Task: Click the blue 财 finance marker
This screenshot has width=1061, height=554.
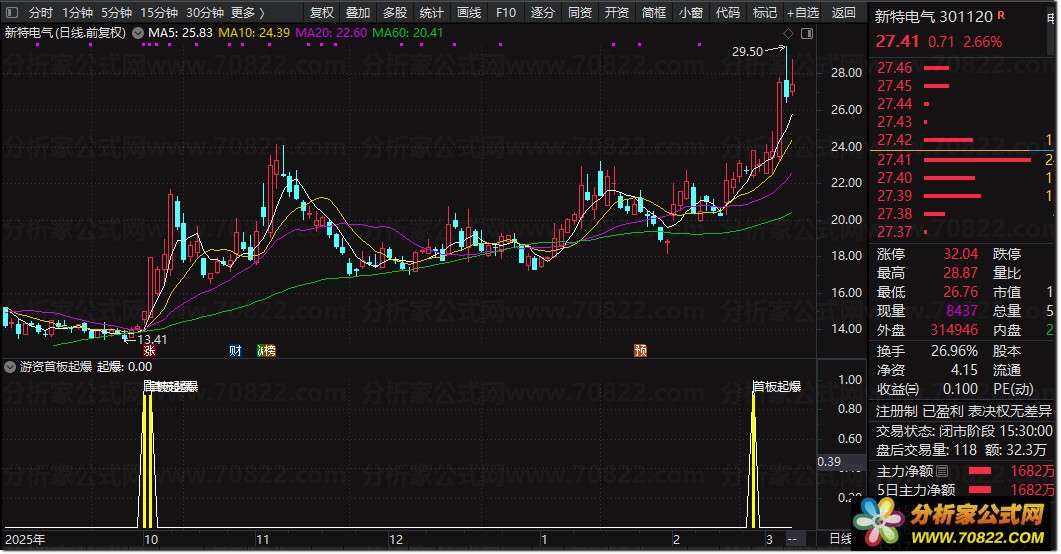Action: point(236,351)
